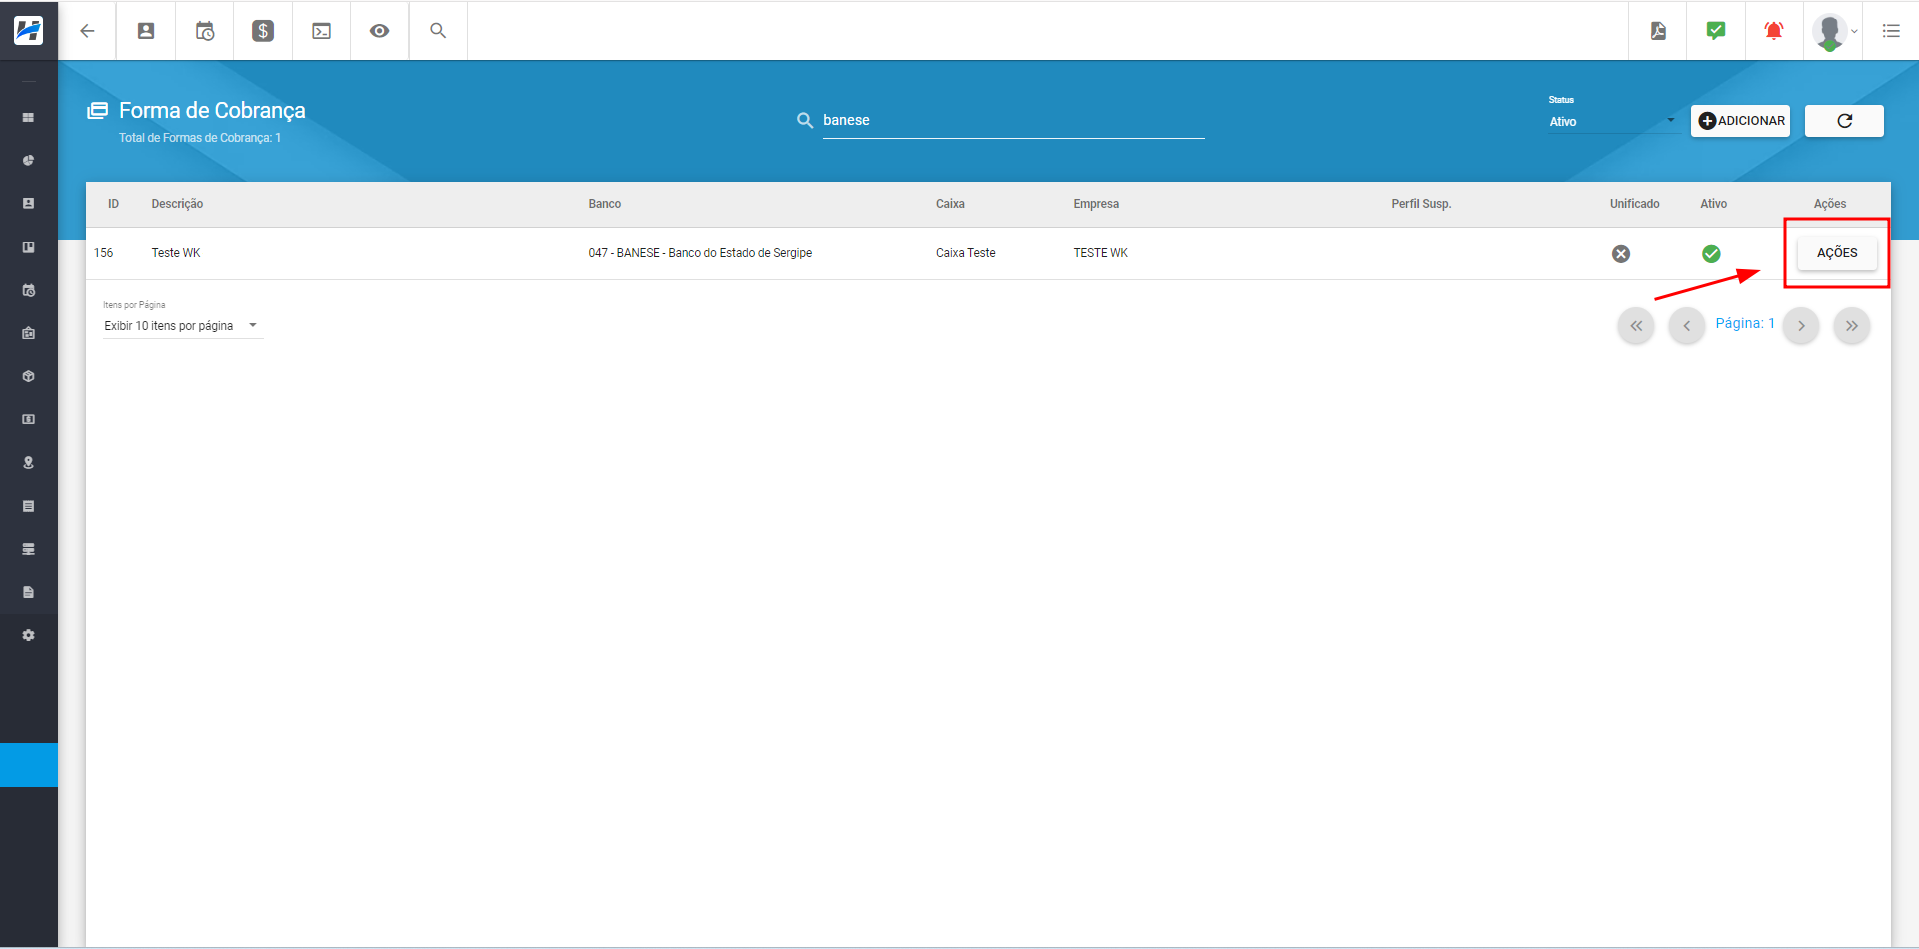Click the green Ativo check for row 156
Screen dimensions: 1919x949
tap(1711, 254)
